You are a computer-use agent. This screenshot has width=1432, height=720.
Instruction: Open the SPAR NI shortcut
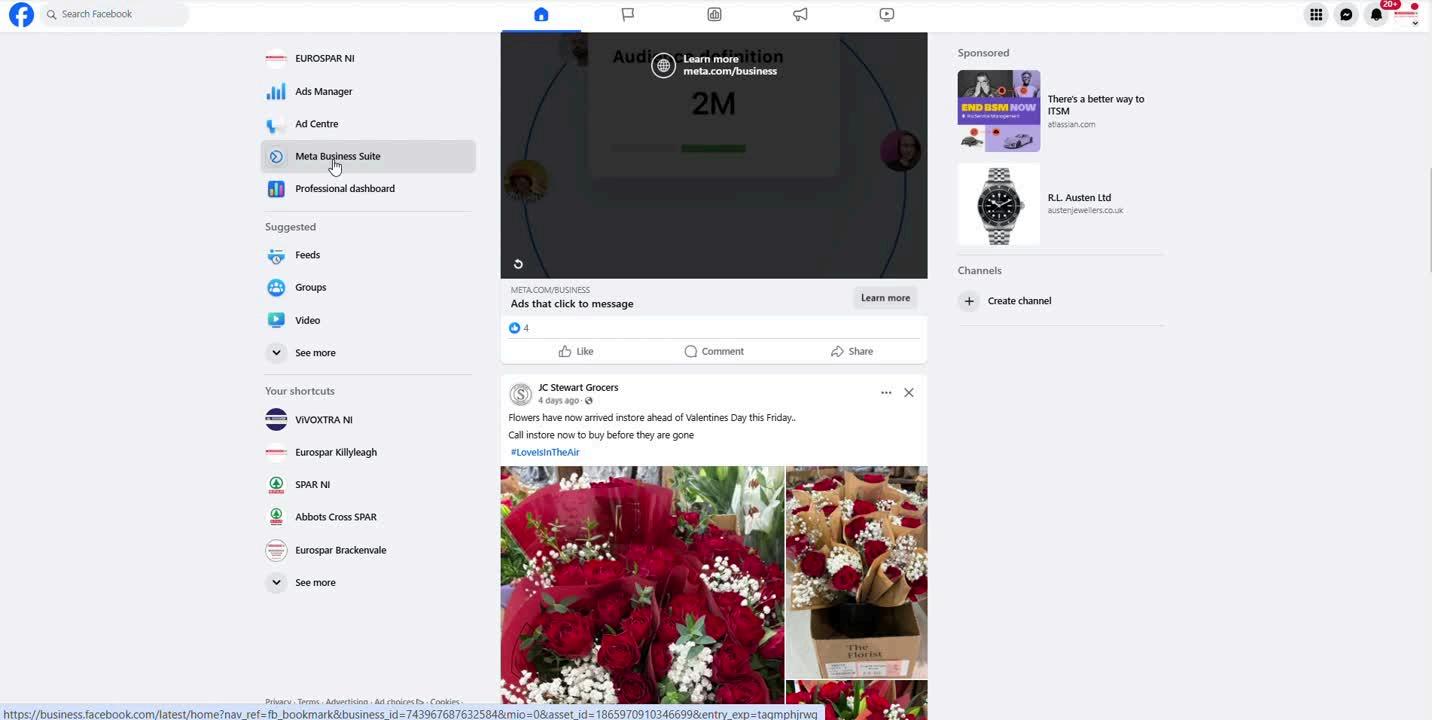(368, 484)
